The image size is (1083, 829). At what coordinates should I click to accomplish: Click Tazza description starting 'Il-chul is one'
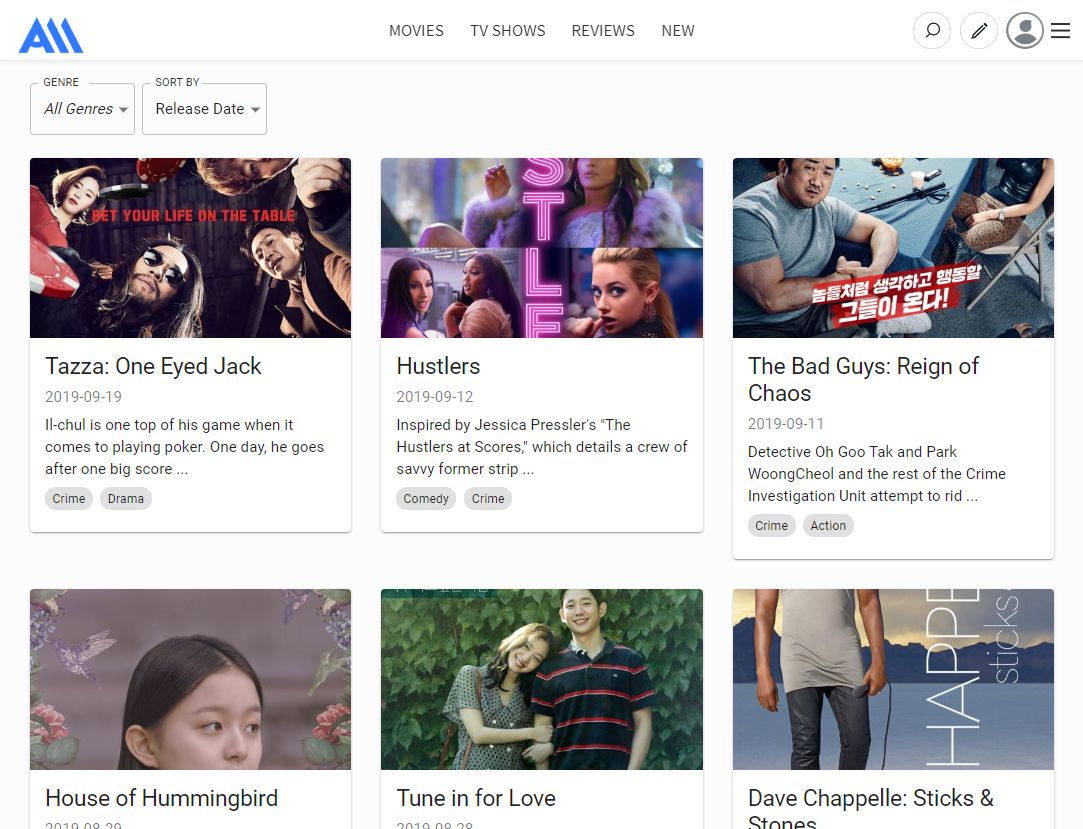[184, 447]
